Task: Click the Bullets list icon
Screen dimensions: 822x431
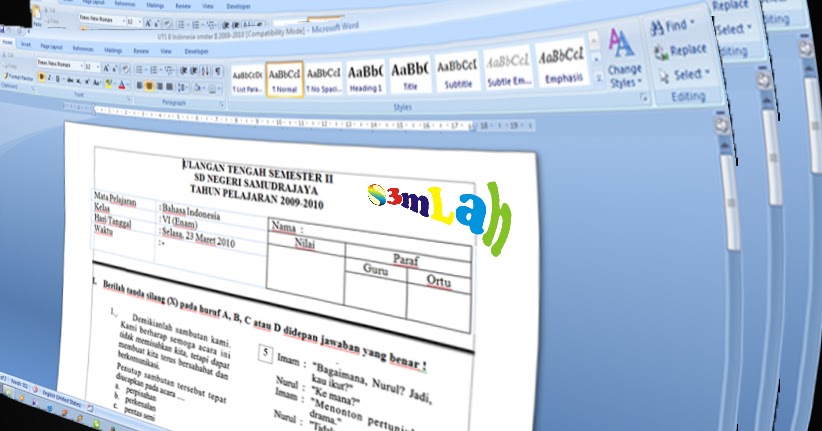Action: point(139,70)
